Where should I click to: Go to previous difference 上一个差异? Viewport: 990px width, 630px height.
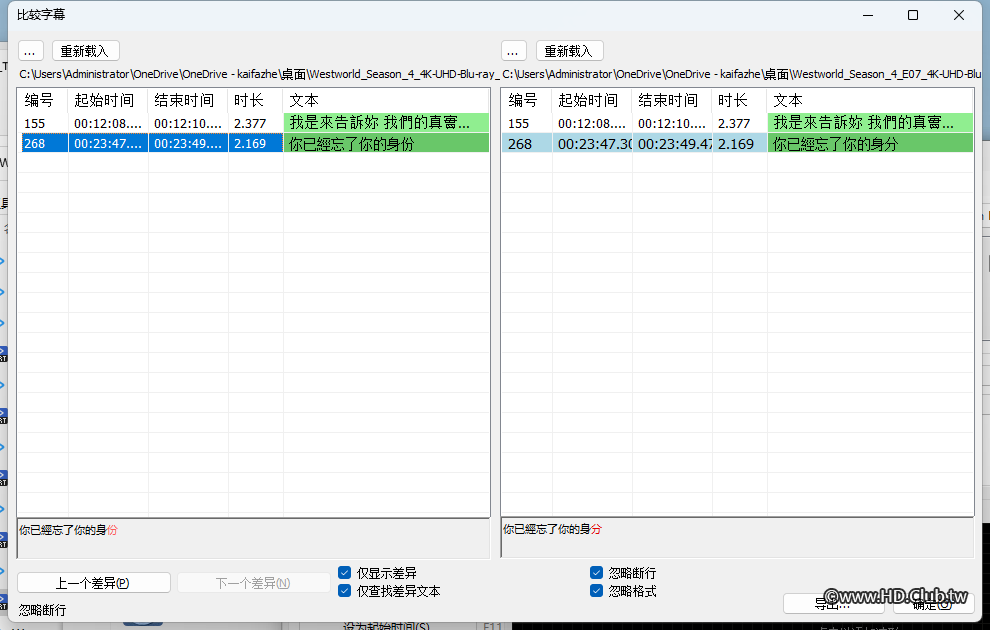[93, 583]
